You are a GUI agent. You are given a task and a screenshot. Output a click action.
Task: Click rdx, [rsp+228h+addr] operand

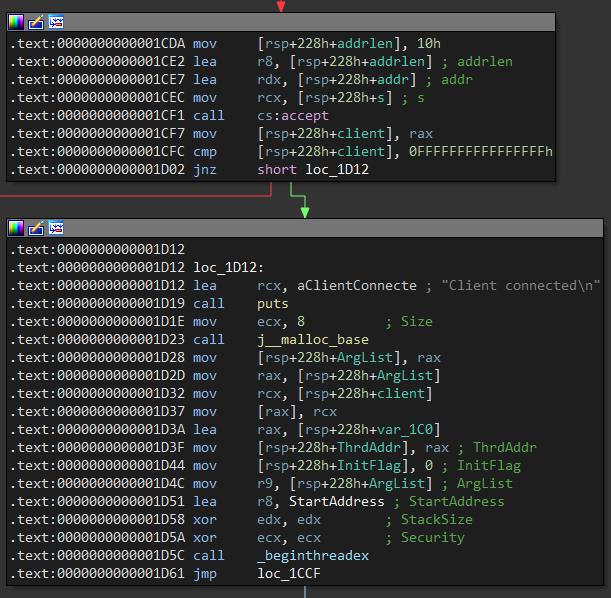click(x=337, y=79)
